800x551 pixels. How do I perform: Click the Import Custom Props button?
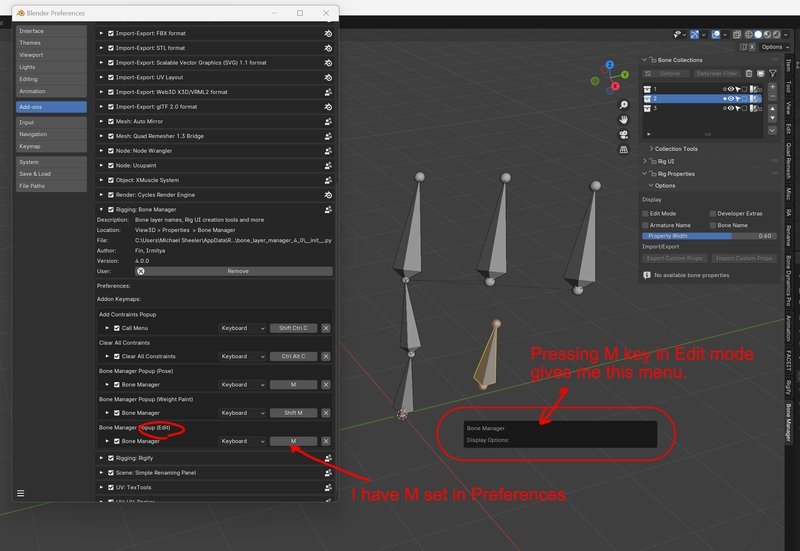pyautogui.click(x=743, y=259)
